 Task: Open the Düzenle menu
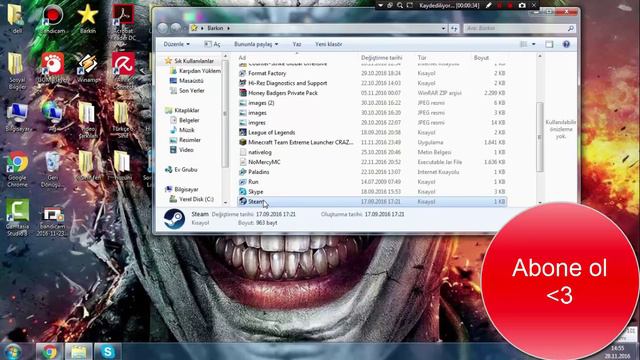[176, 44]
